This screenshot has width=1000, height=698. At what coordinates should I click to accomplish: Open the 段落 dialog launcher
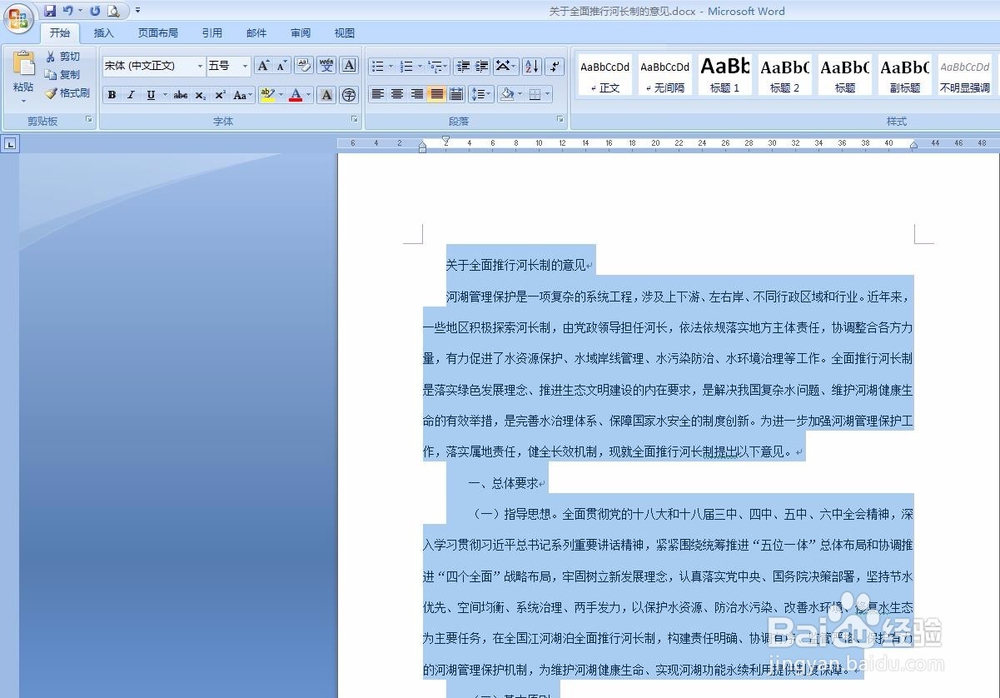click(560, 119)
